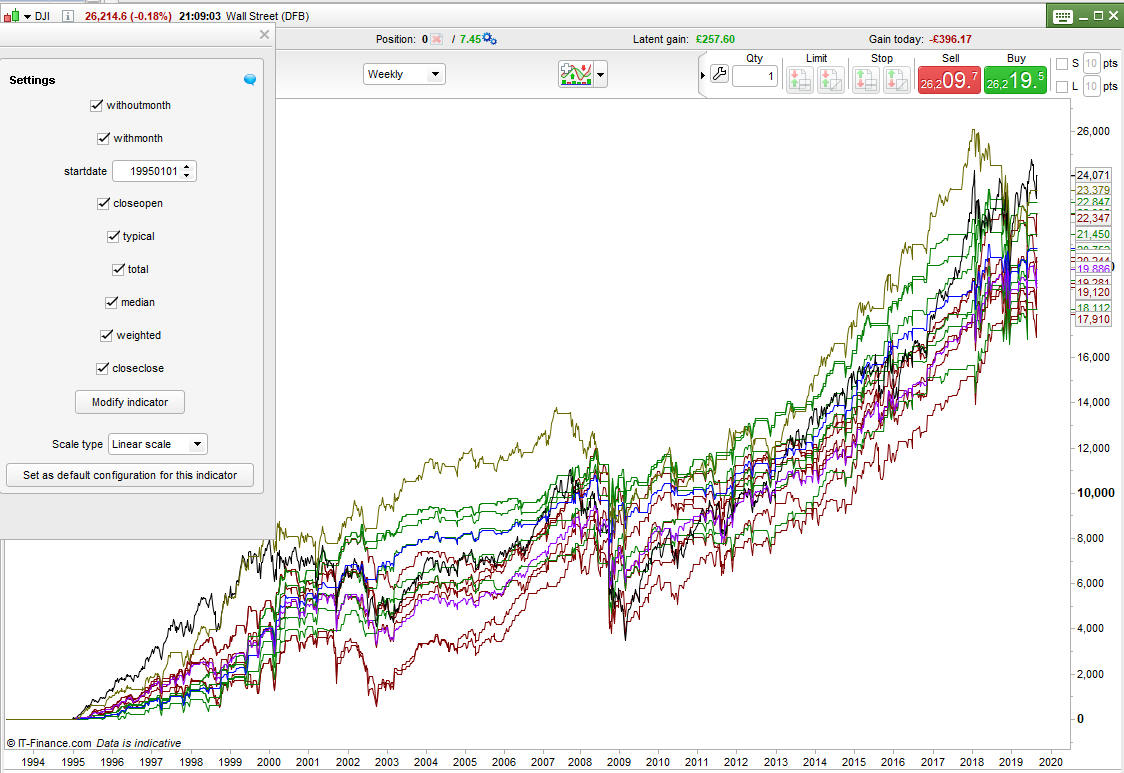Click the 2019 year label on axis
This screenshot has height=773, width=1124.
coord(1011,762)
